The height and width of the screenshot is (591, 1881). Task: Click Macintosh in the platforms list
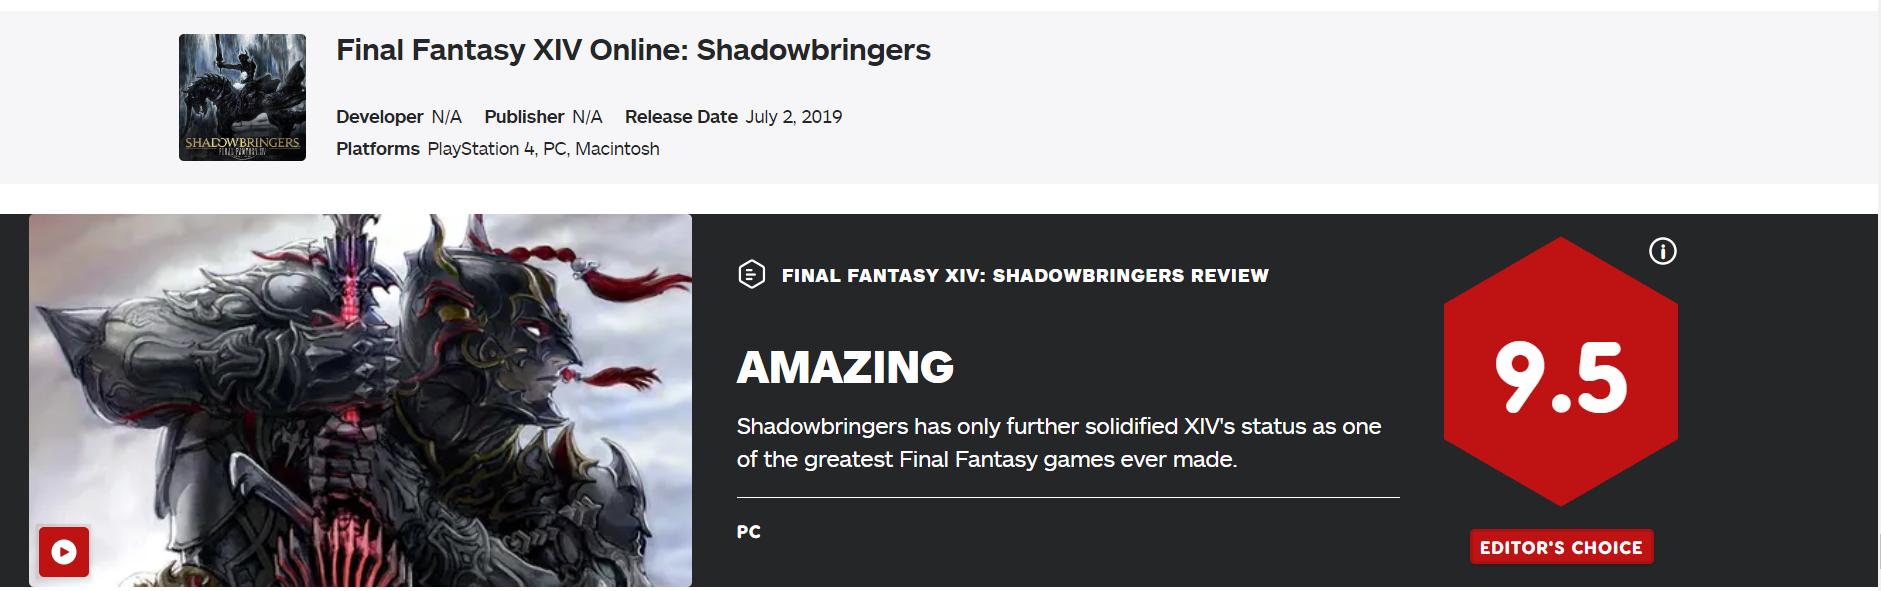pos(617,149)
